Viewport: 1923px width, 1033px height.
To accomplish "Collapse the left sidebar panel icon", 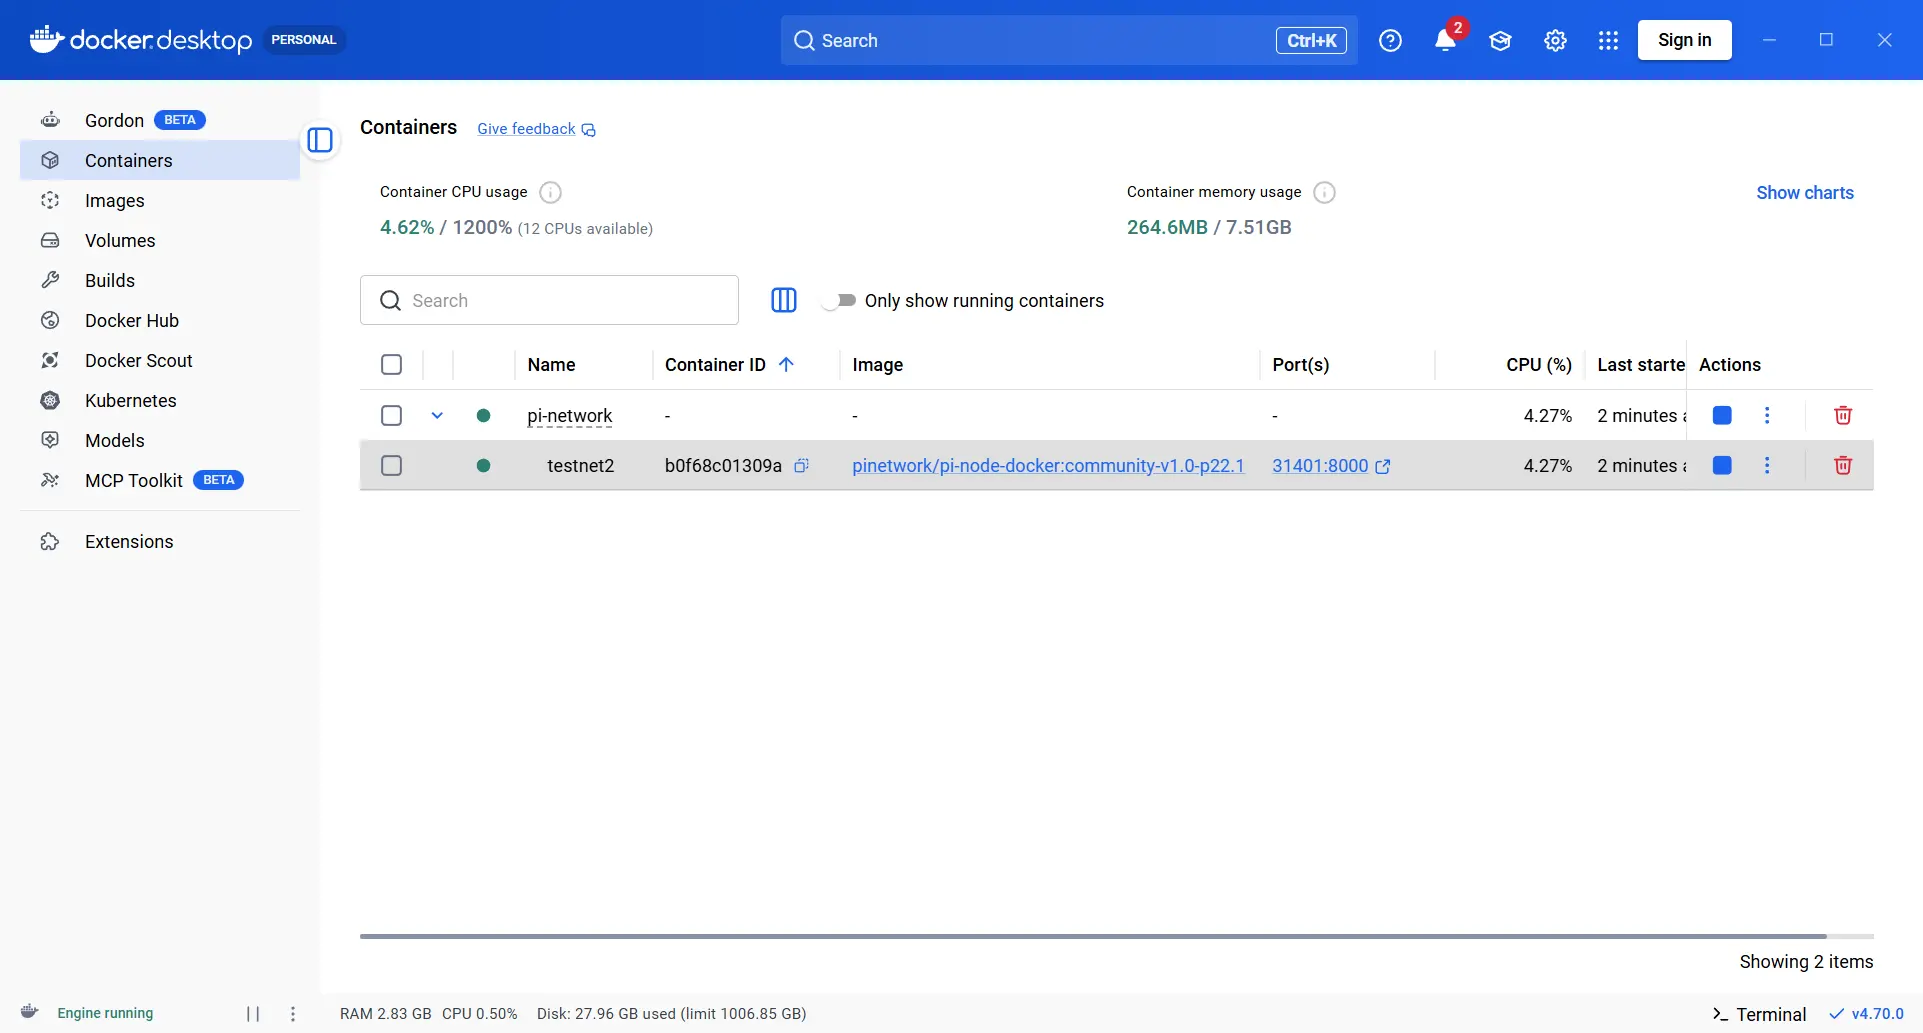I will (320, 140).
